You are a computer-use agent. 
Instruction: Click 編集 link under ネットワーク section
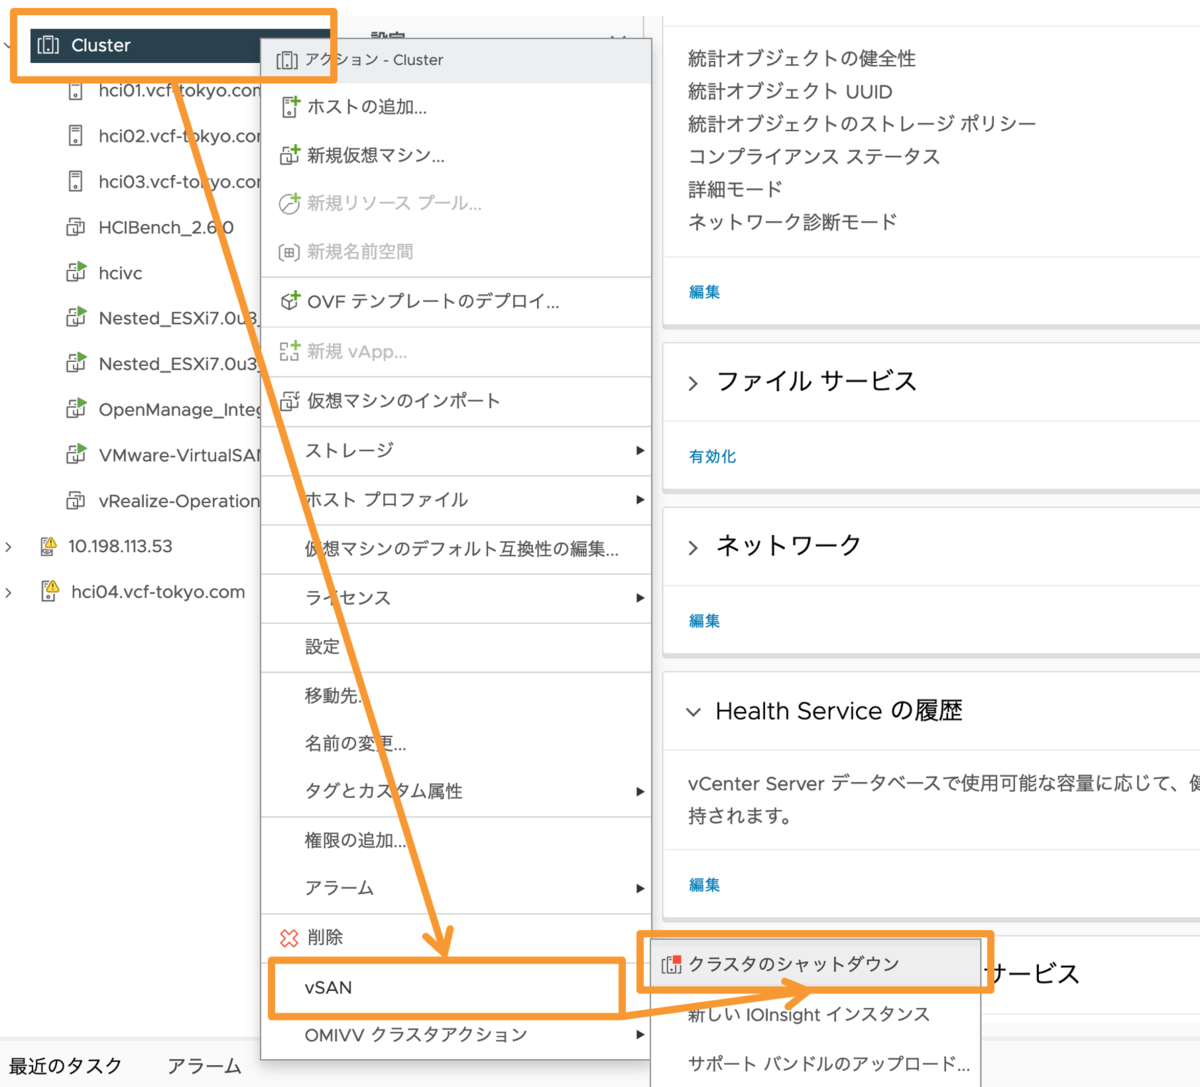point(704,621)
